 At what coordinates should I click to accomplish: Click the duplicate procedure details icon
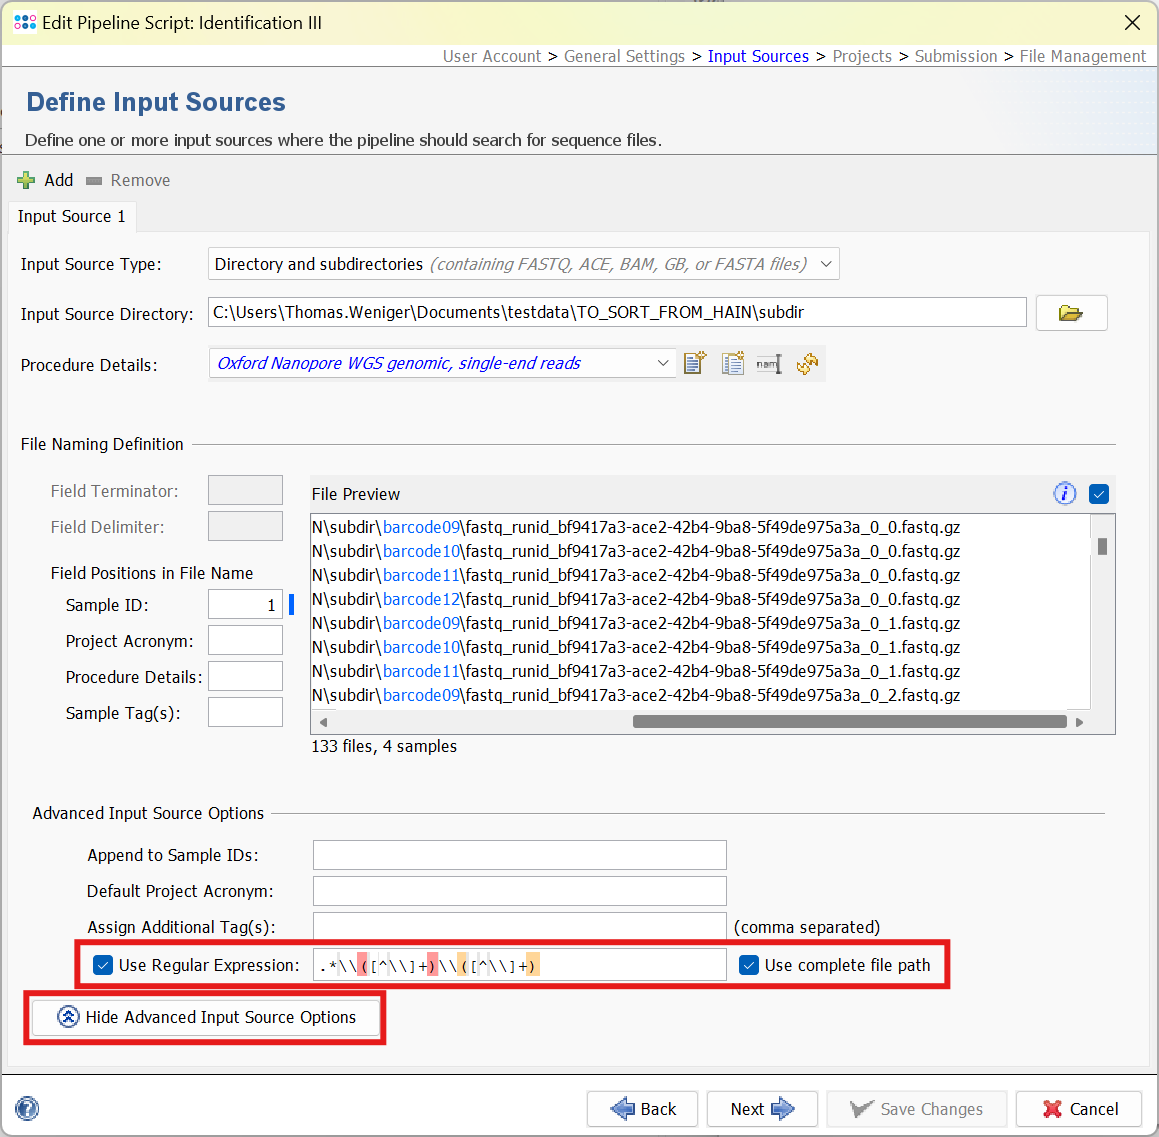click(733, 364)
